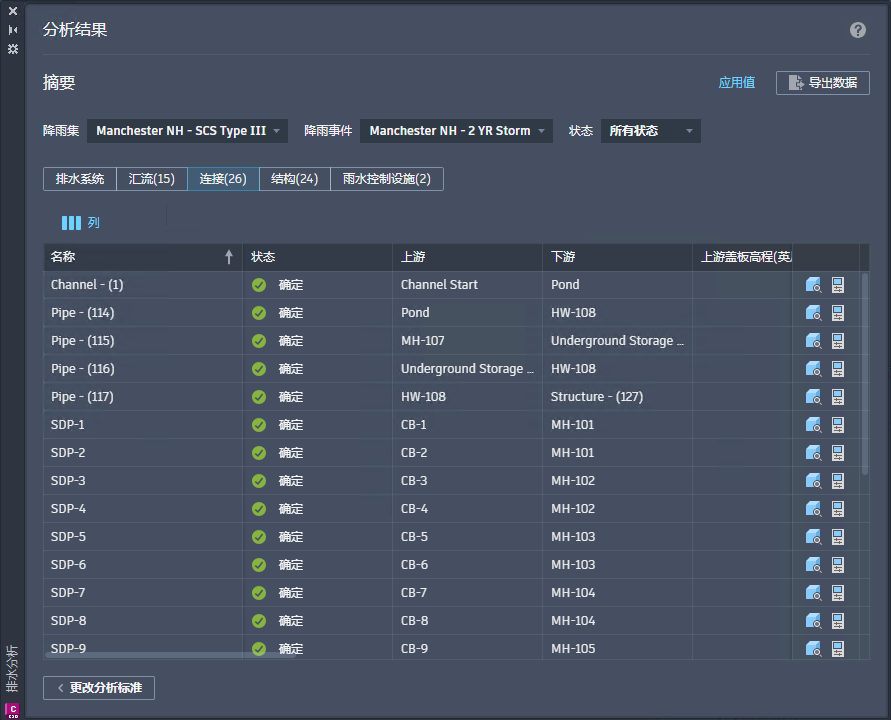Image resolution: width=891 pixels, height=720 pixels.
Task: Zoom to SDP-2 using row icon
Action: point(813,453)
